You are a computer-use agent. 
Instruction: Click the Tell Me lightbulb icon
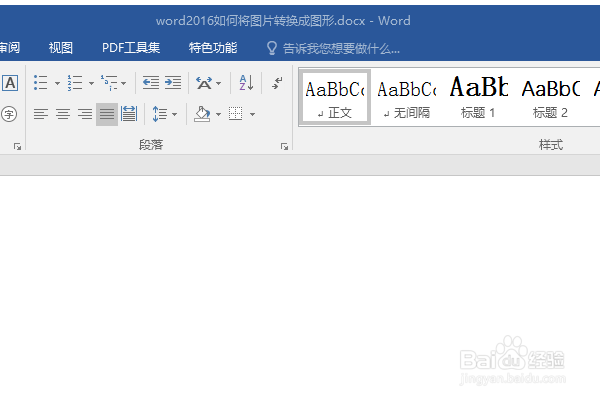272,48
